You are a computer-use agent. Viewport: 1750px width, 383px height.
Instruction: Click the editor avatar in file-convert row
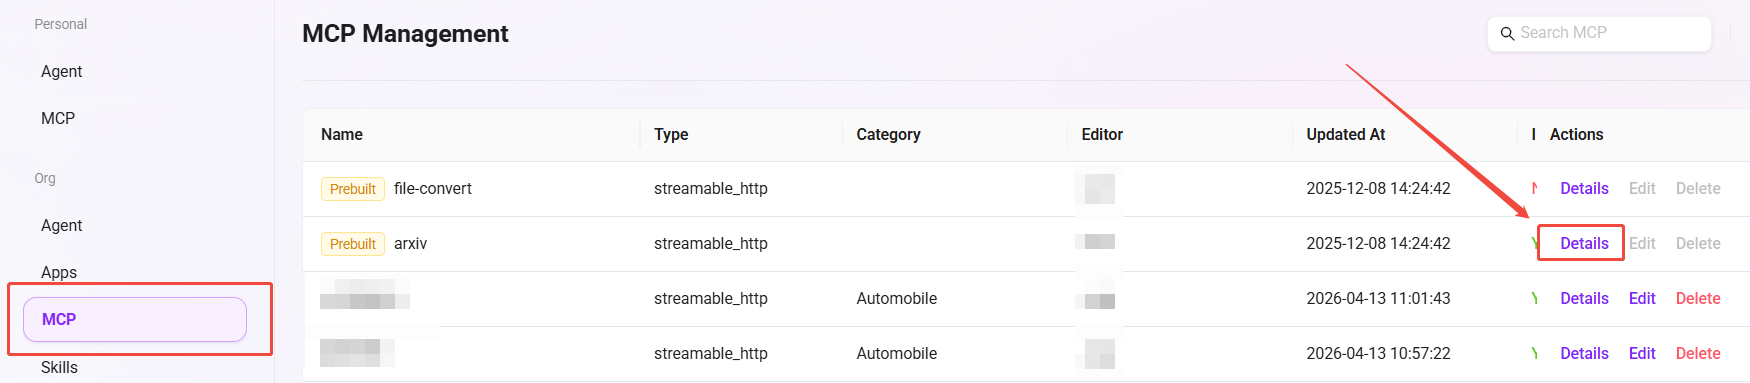click(1099, 188)
